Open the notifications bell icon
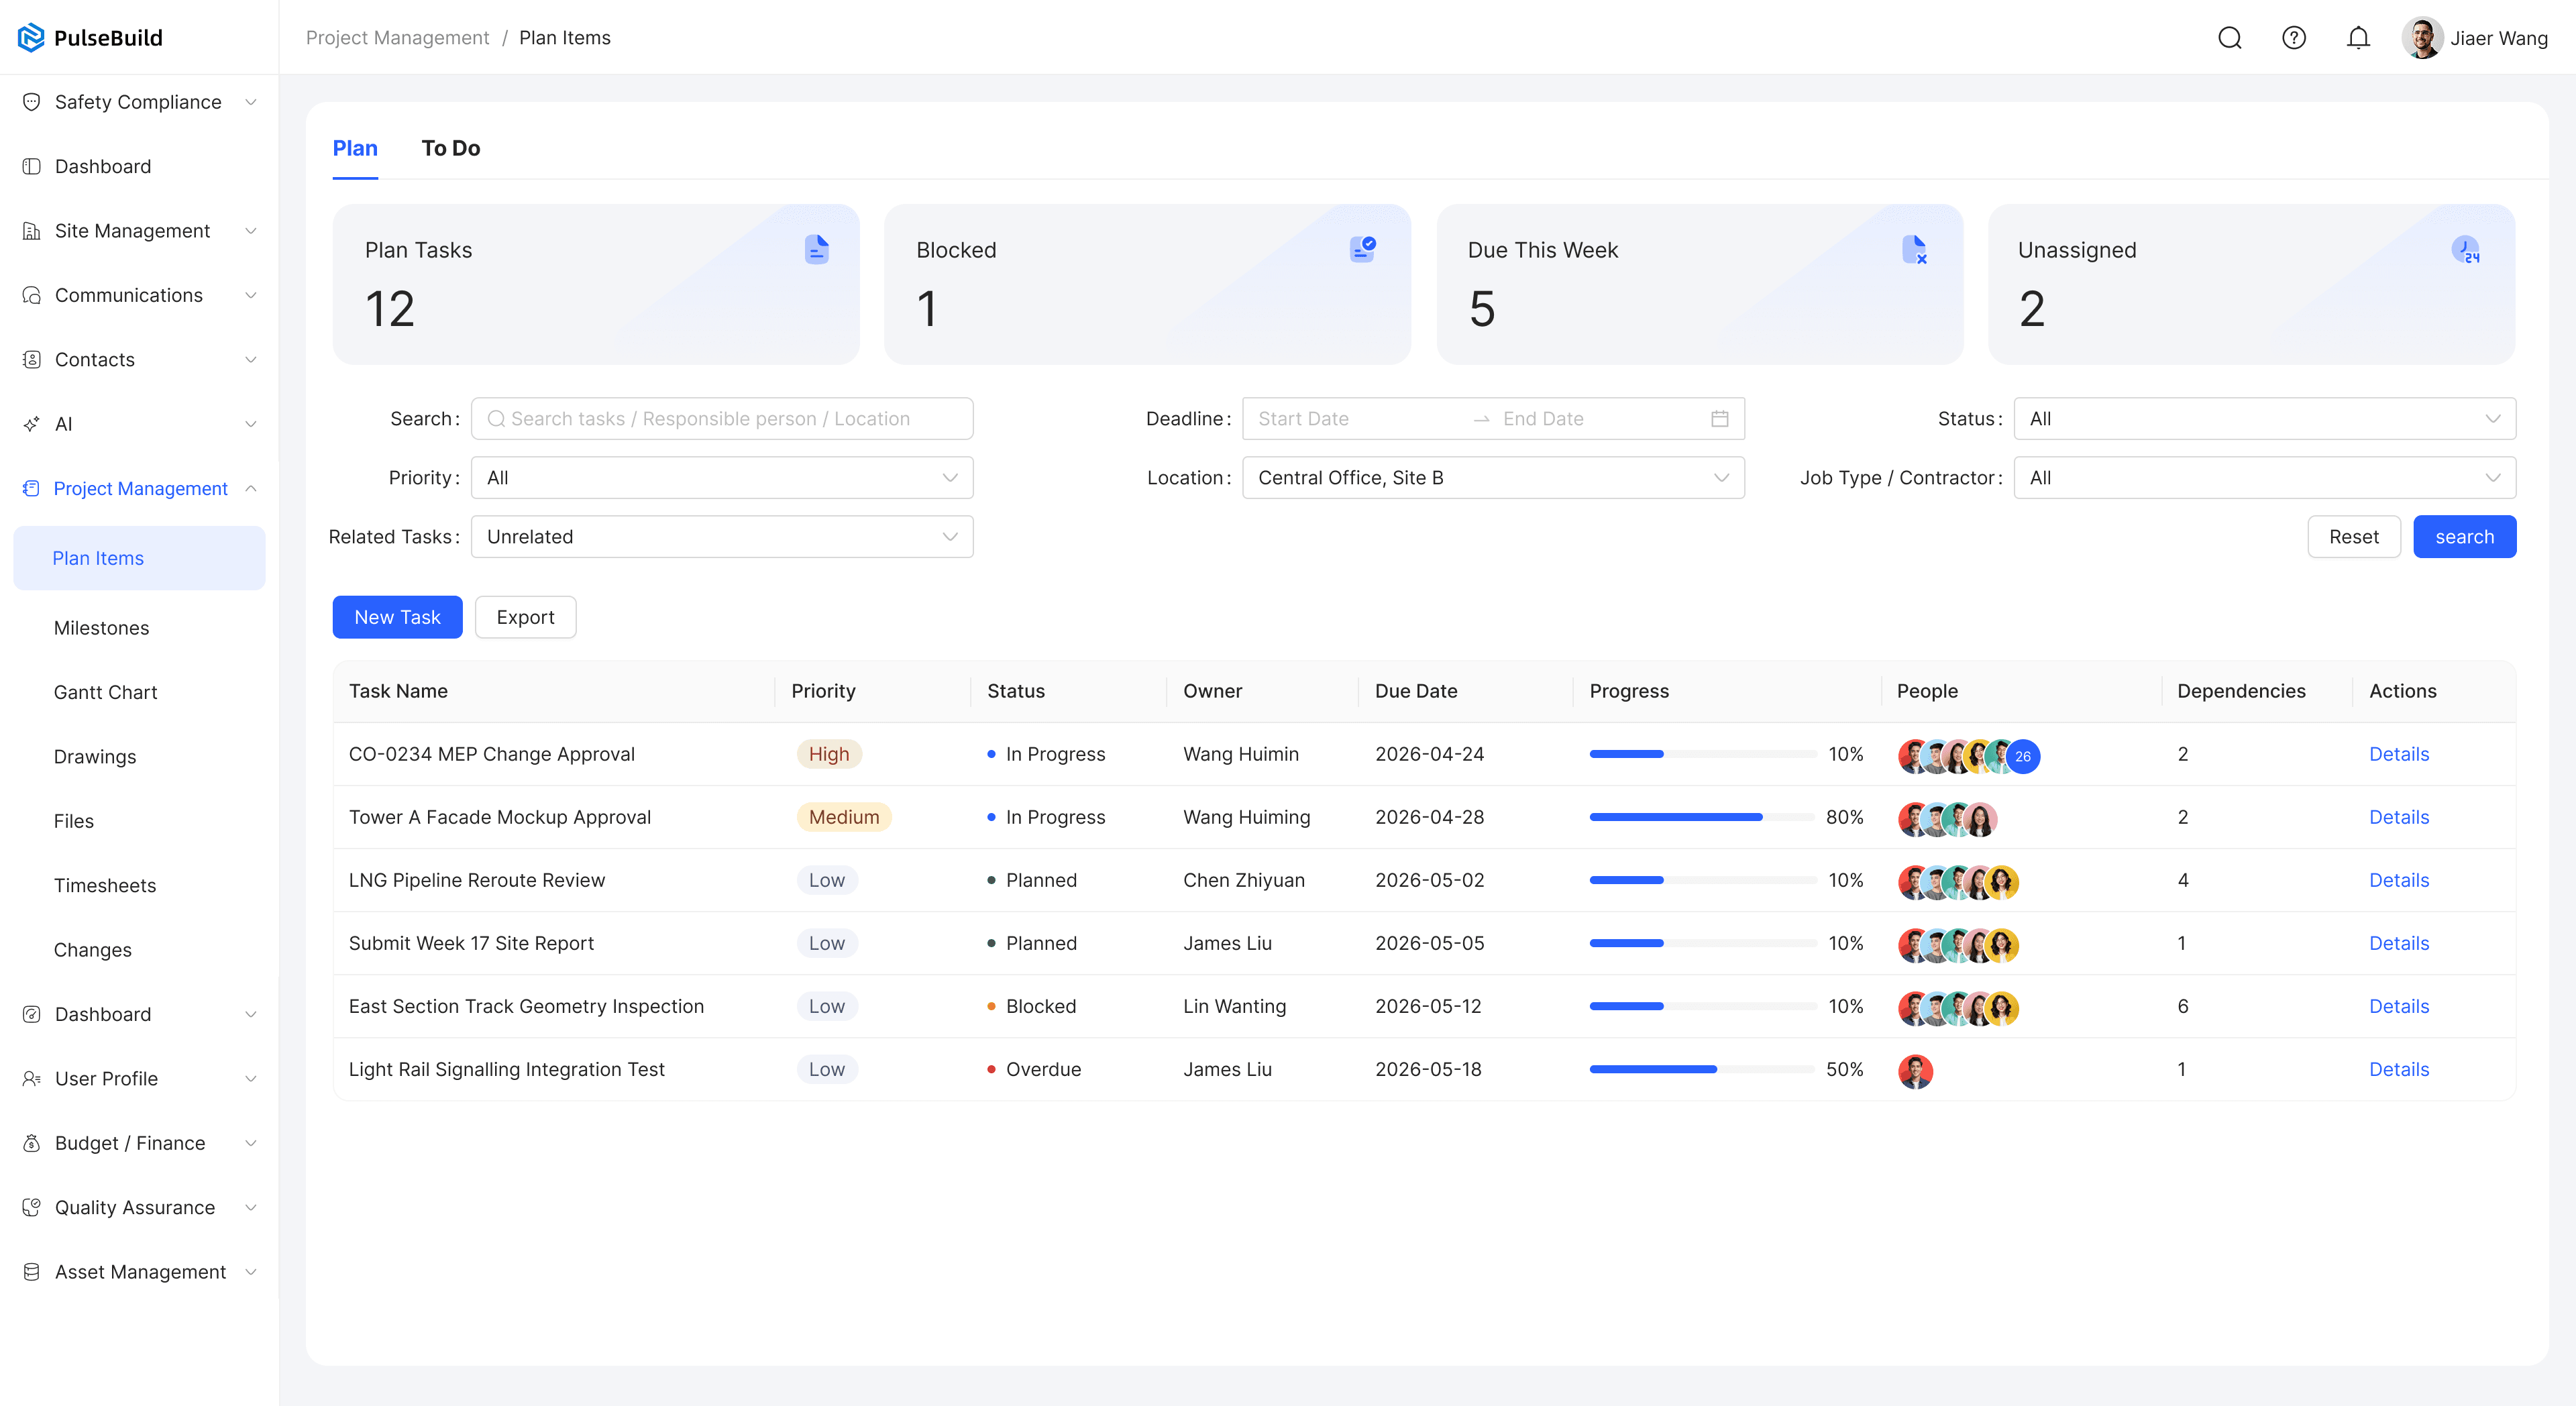The height and width of the screenshot is (1406, 2576). pyautogui.click(x=2358, y=38)
